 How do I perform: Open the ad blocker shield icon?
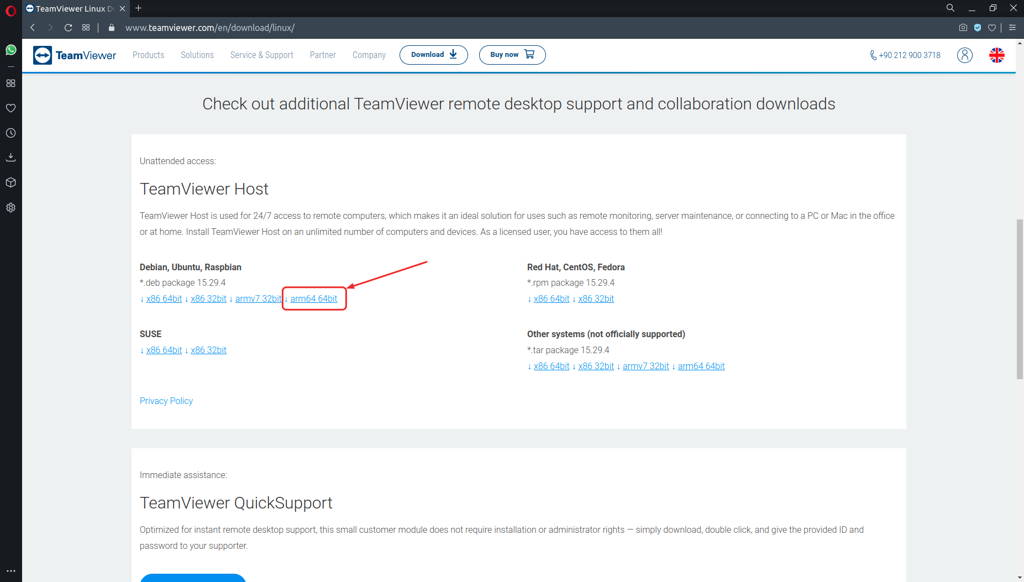978,27
